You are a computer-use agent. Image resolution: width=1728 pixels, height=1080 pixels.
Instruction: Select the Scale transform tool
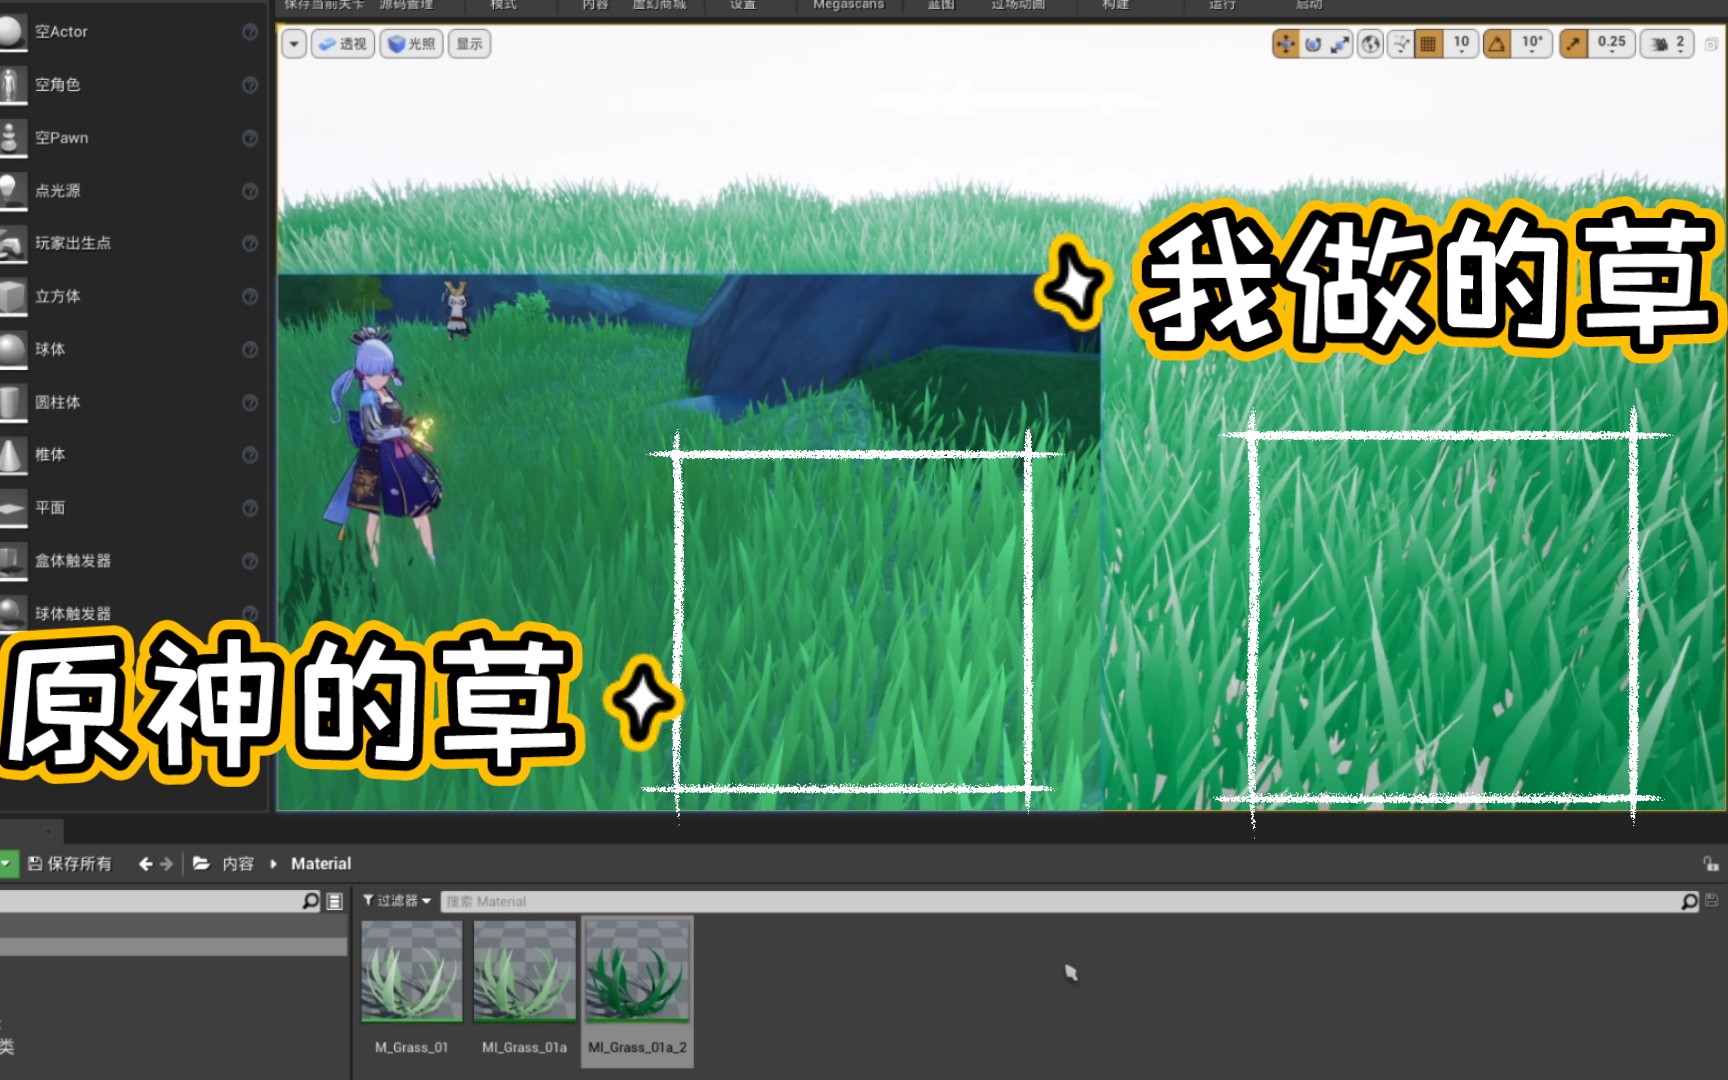(1340, 44)
